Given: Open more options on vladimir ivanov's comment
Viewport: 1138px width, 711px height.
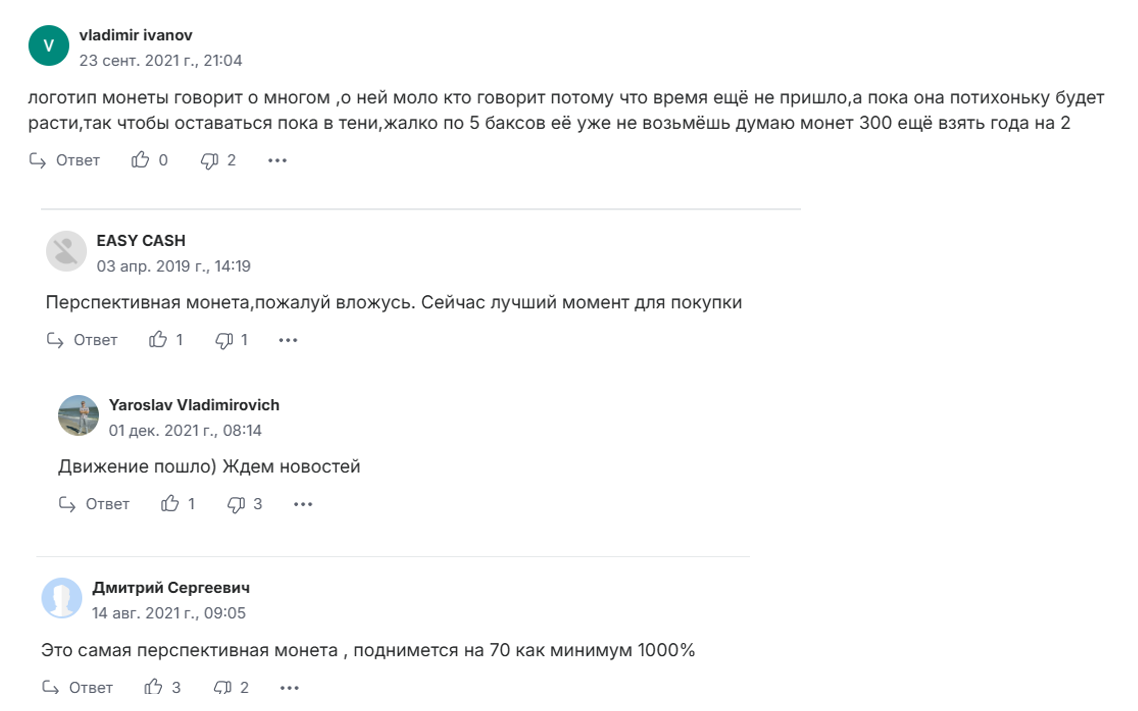Looking at the screenshot, I should coord(277,160).
